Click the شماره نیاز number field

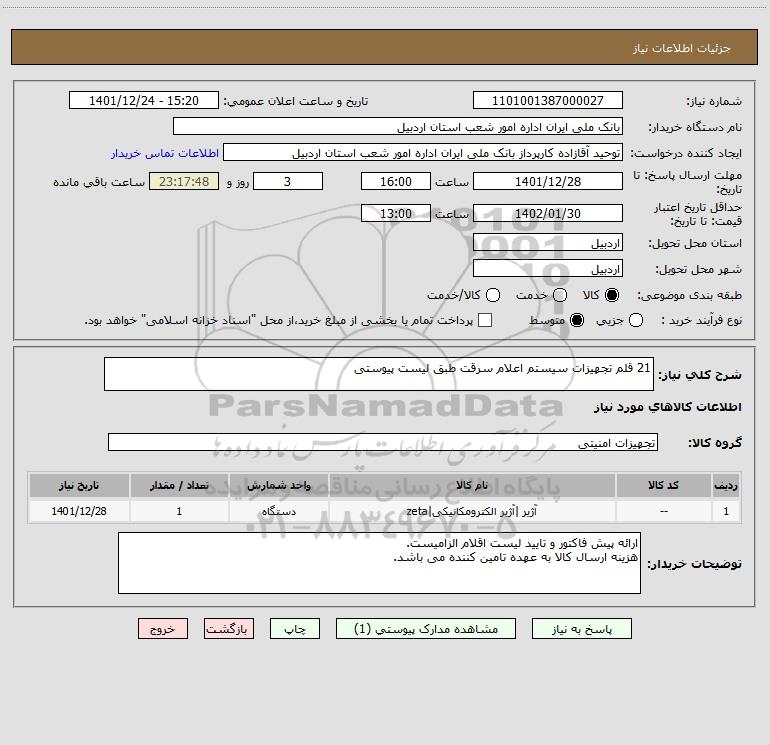pos(548,101)
